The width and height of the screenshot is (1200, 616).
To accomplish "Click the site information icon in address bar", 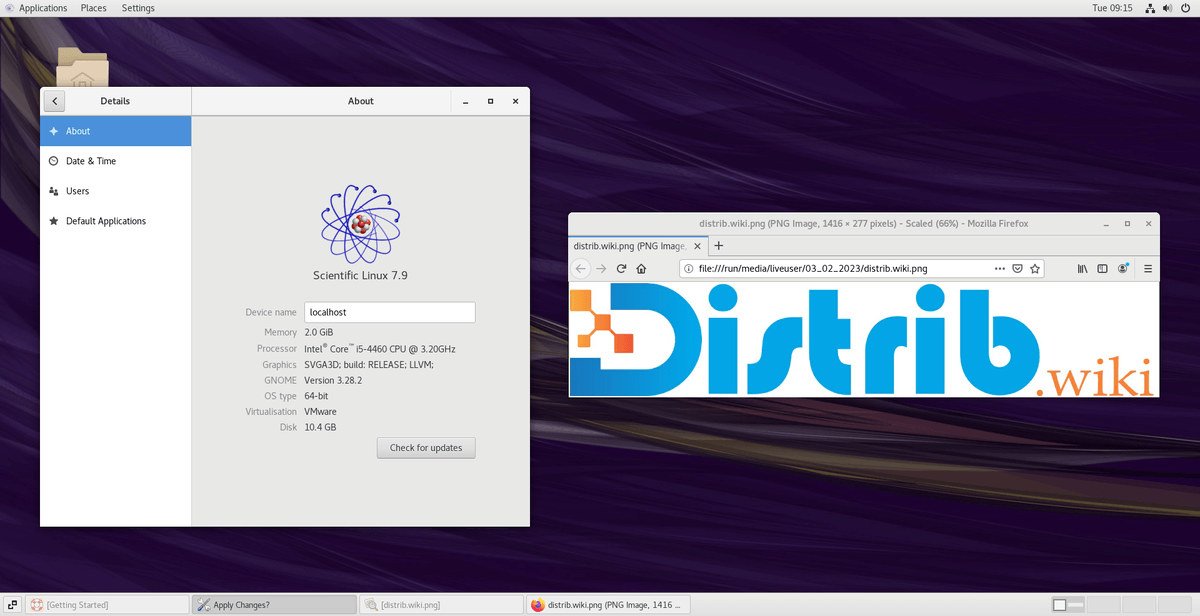I will [x=690, y=268].
